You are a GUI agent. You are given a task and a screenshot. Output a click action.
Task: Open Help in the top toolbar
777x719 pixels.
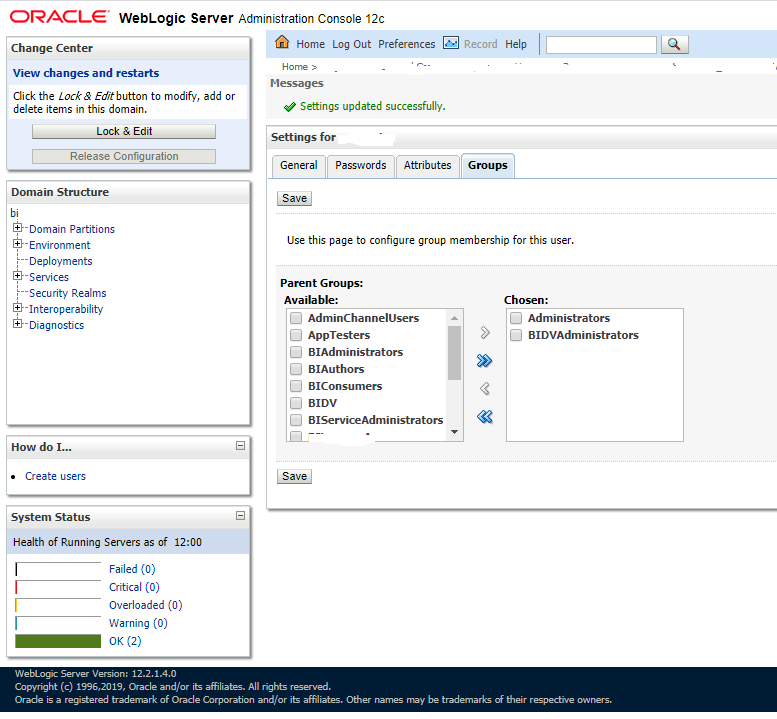(516, 44)
